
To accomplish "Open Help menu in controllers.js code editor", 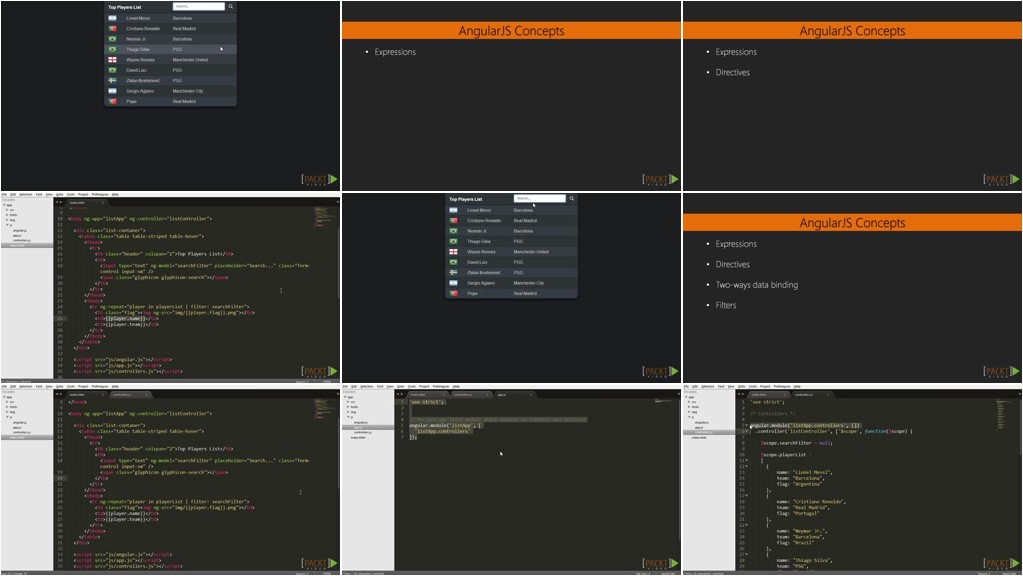I will tap(797, 386).
